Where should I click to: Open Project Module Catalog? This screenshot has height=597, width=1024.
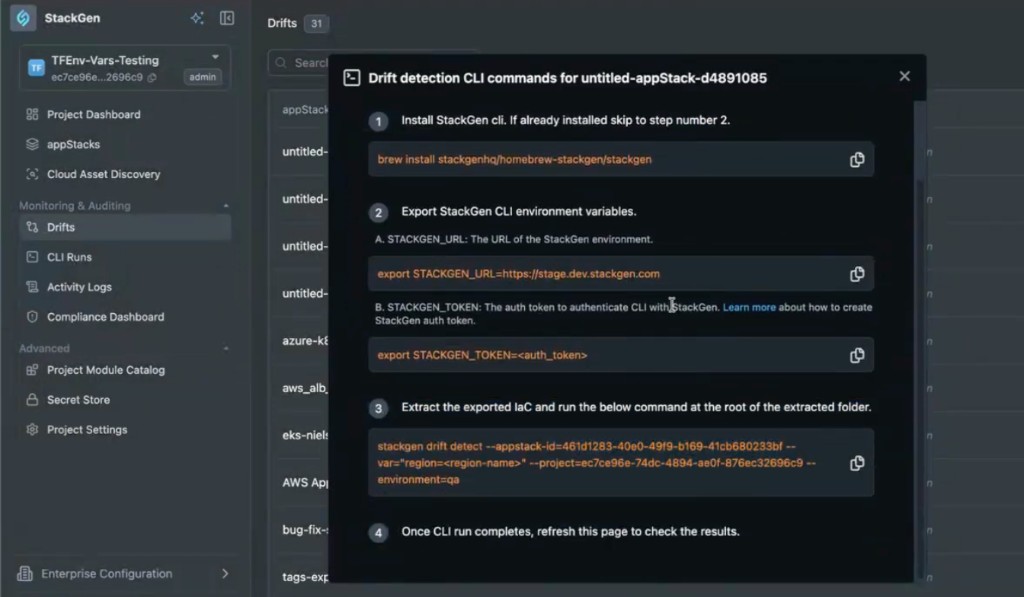[106, 370]
